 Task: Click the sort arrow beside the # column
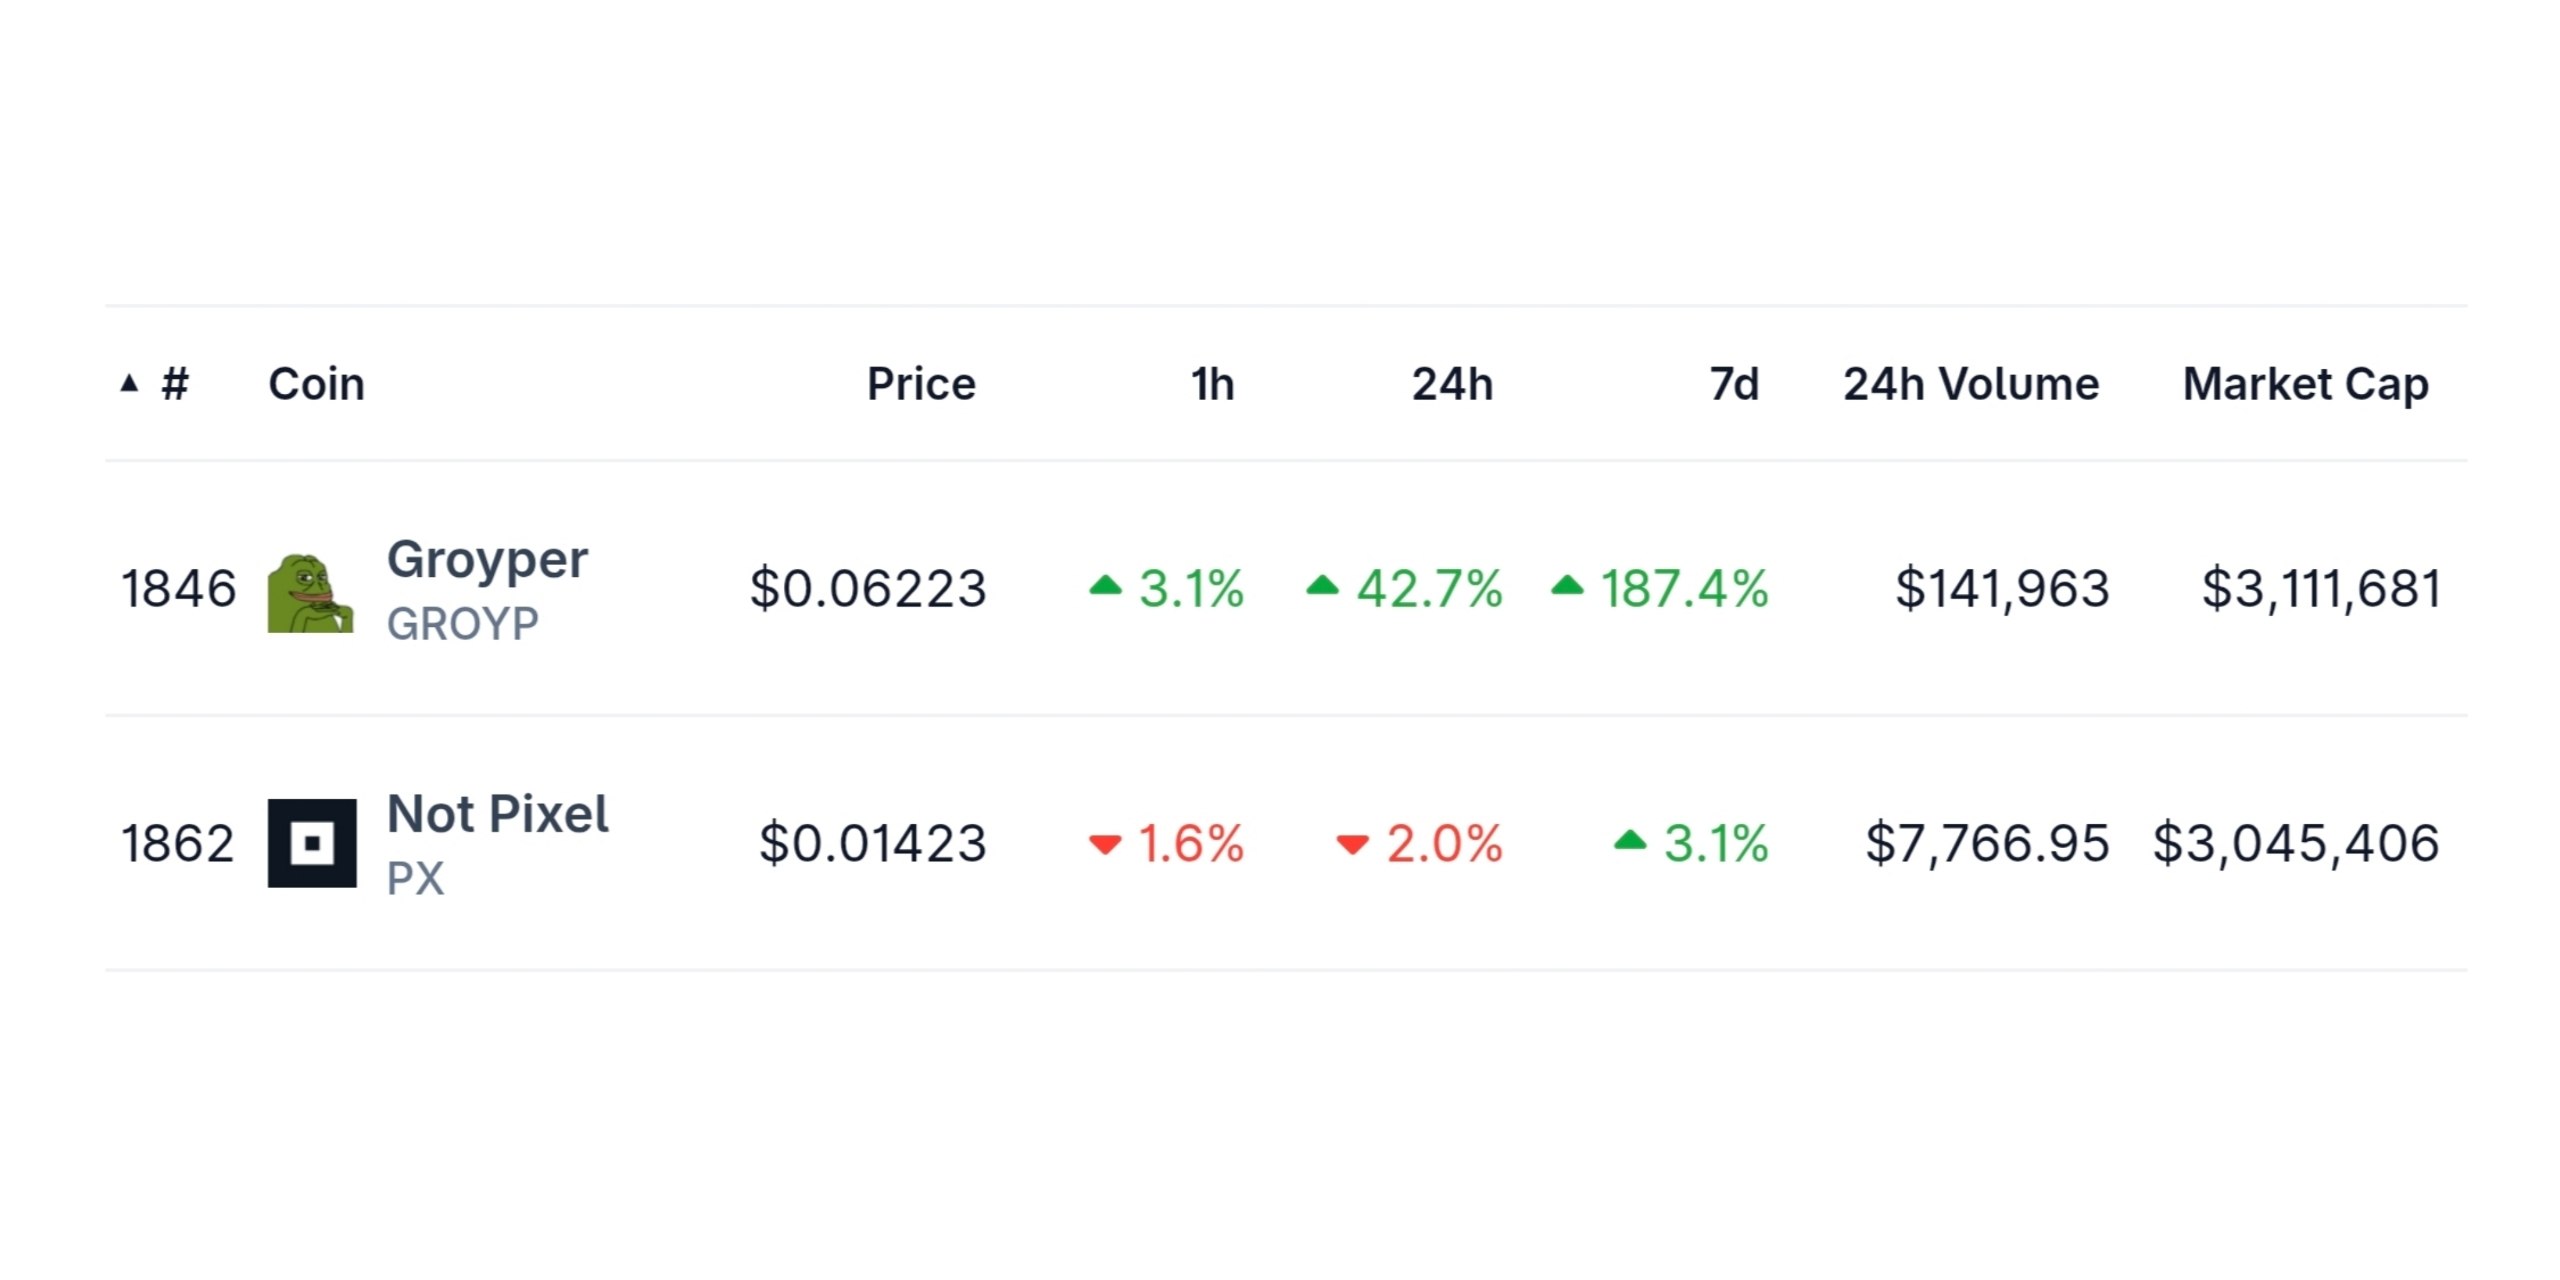[129, 383]
